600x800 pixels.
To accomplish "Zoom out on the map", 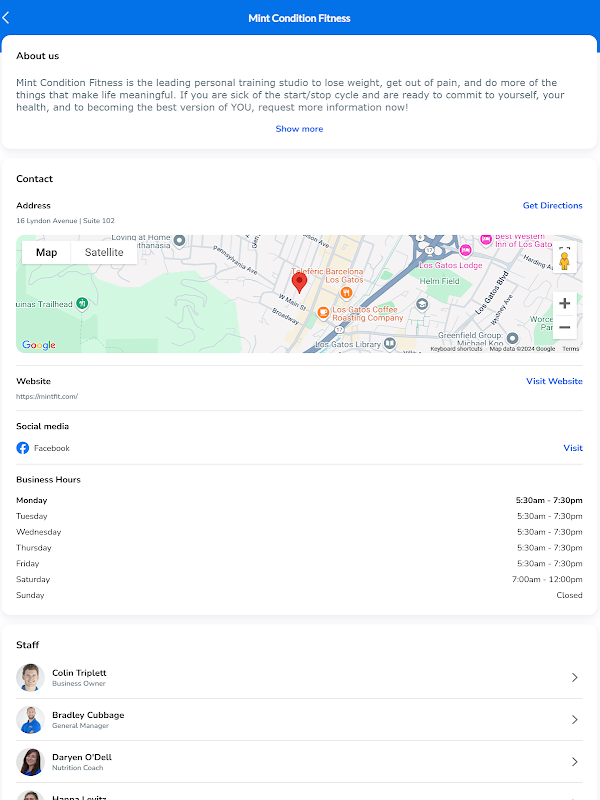I will (x=564, y=327).
